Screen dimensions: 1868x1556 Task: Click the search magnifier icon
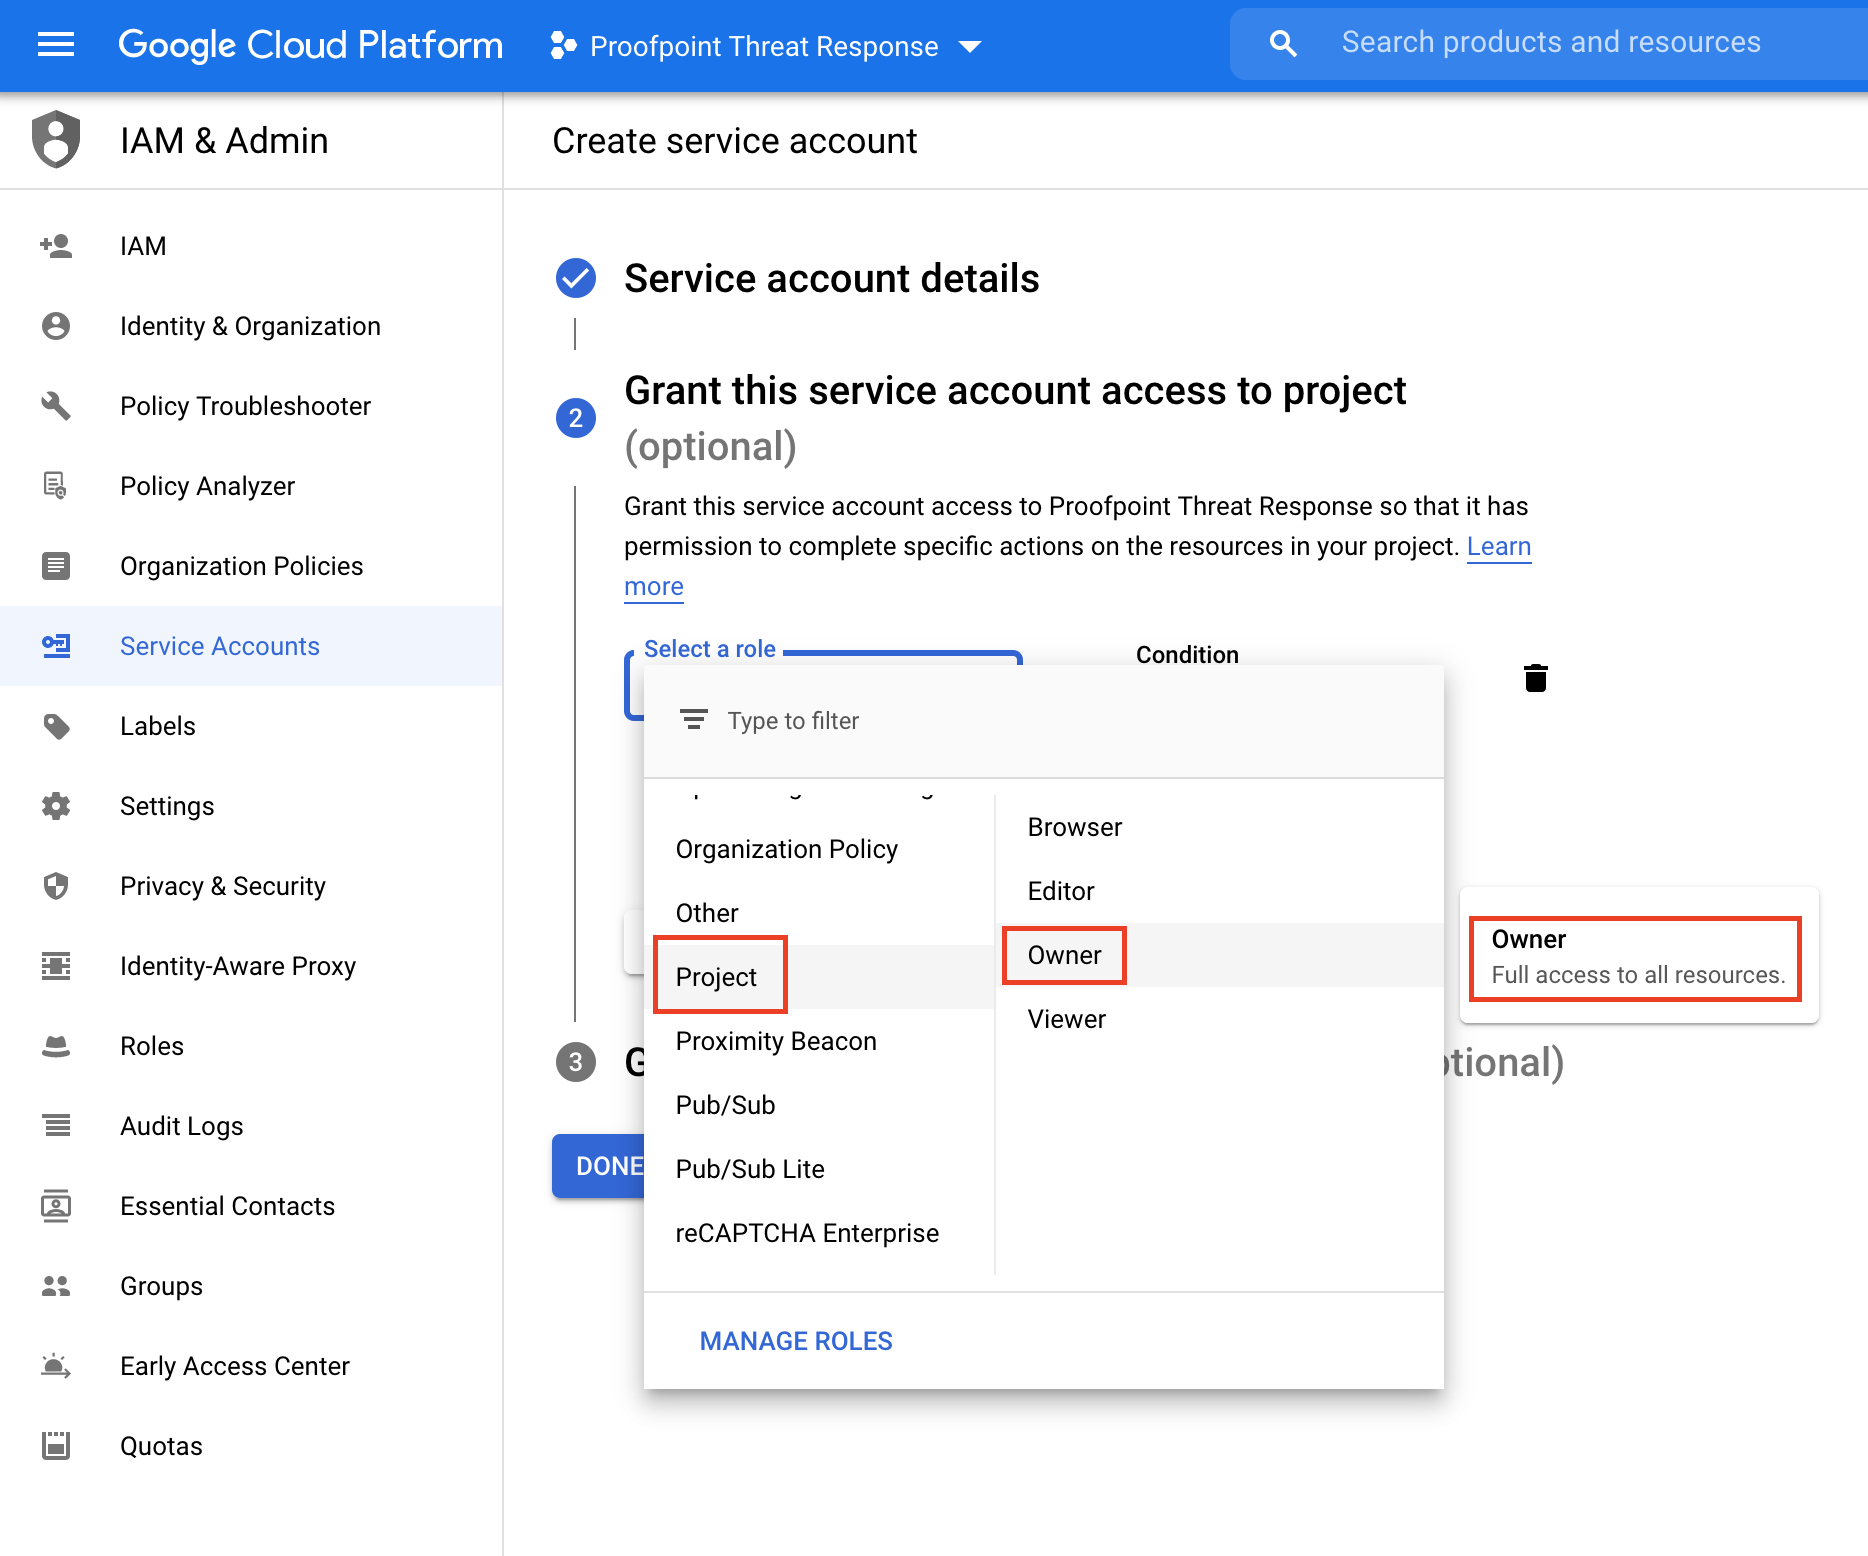(1283, 43)
